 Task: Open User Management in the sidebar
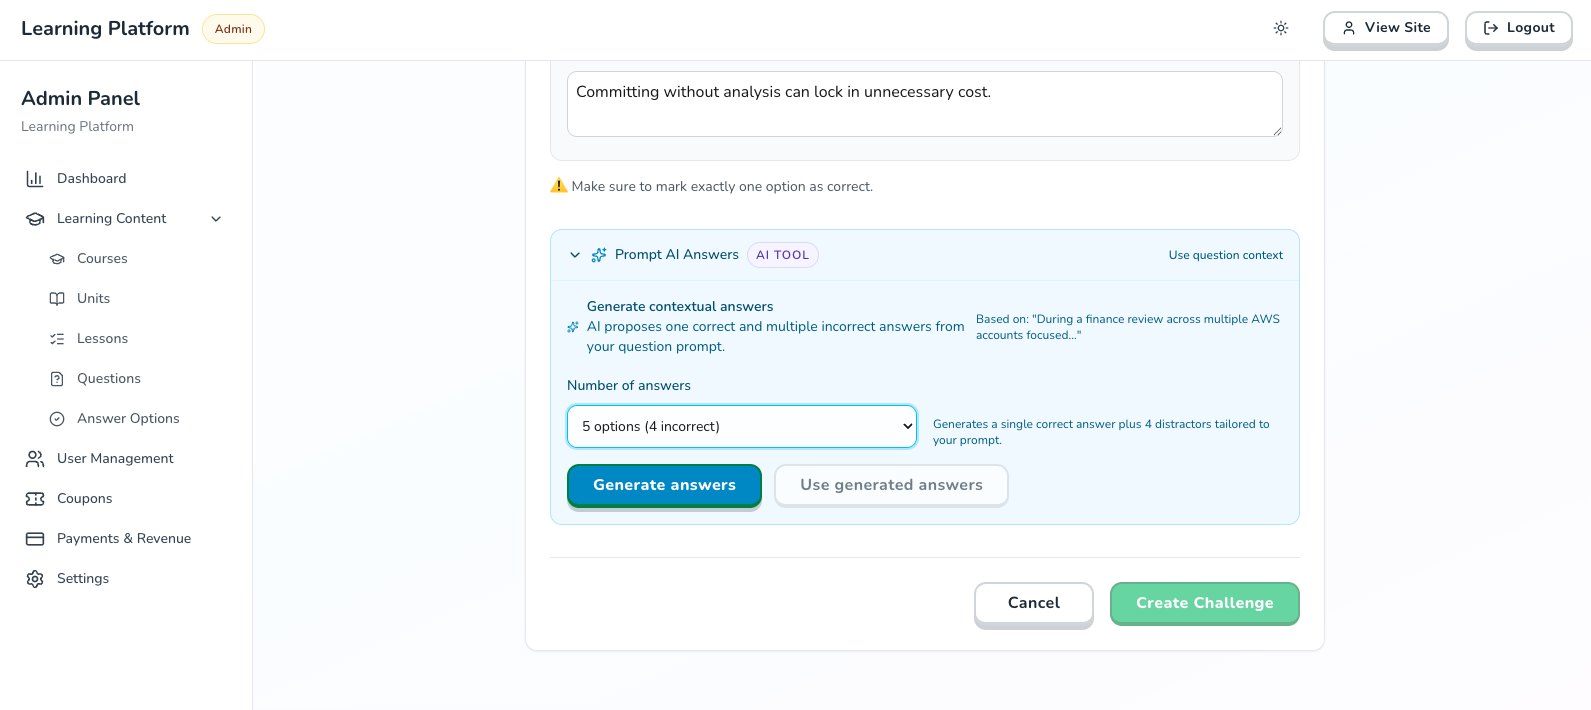(115, 459)
